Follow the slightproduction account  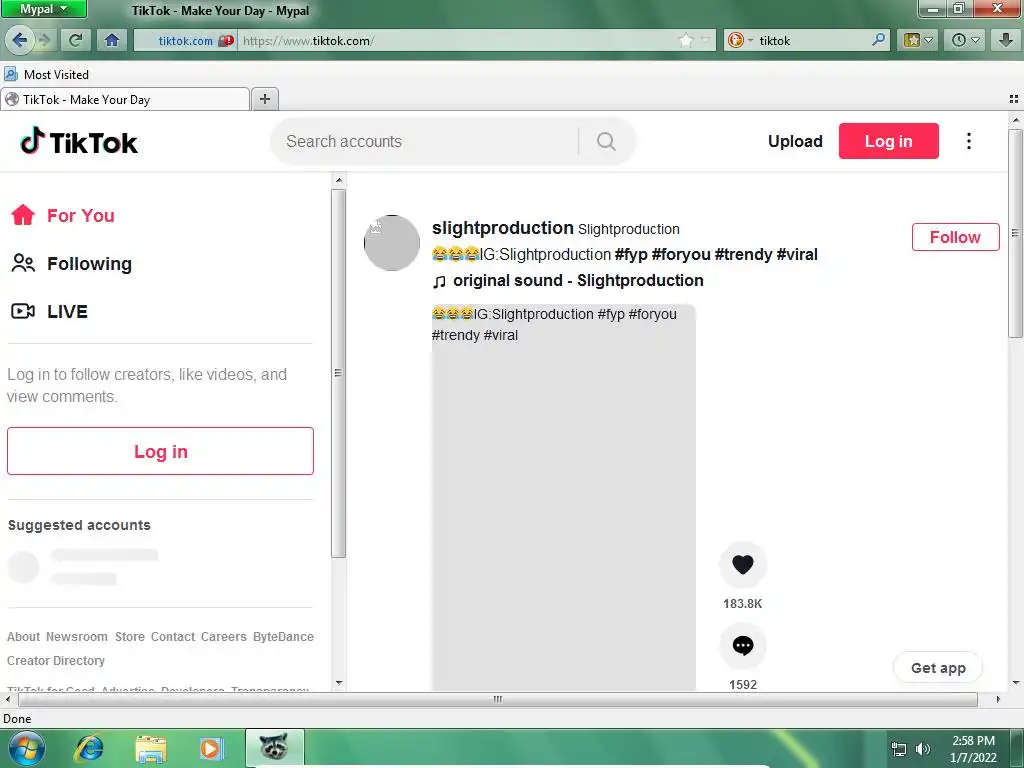coord(955,237)
